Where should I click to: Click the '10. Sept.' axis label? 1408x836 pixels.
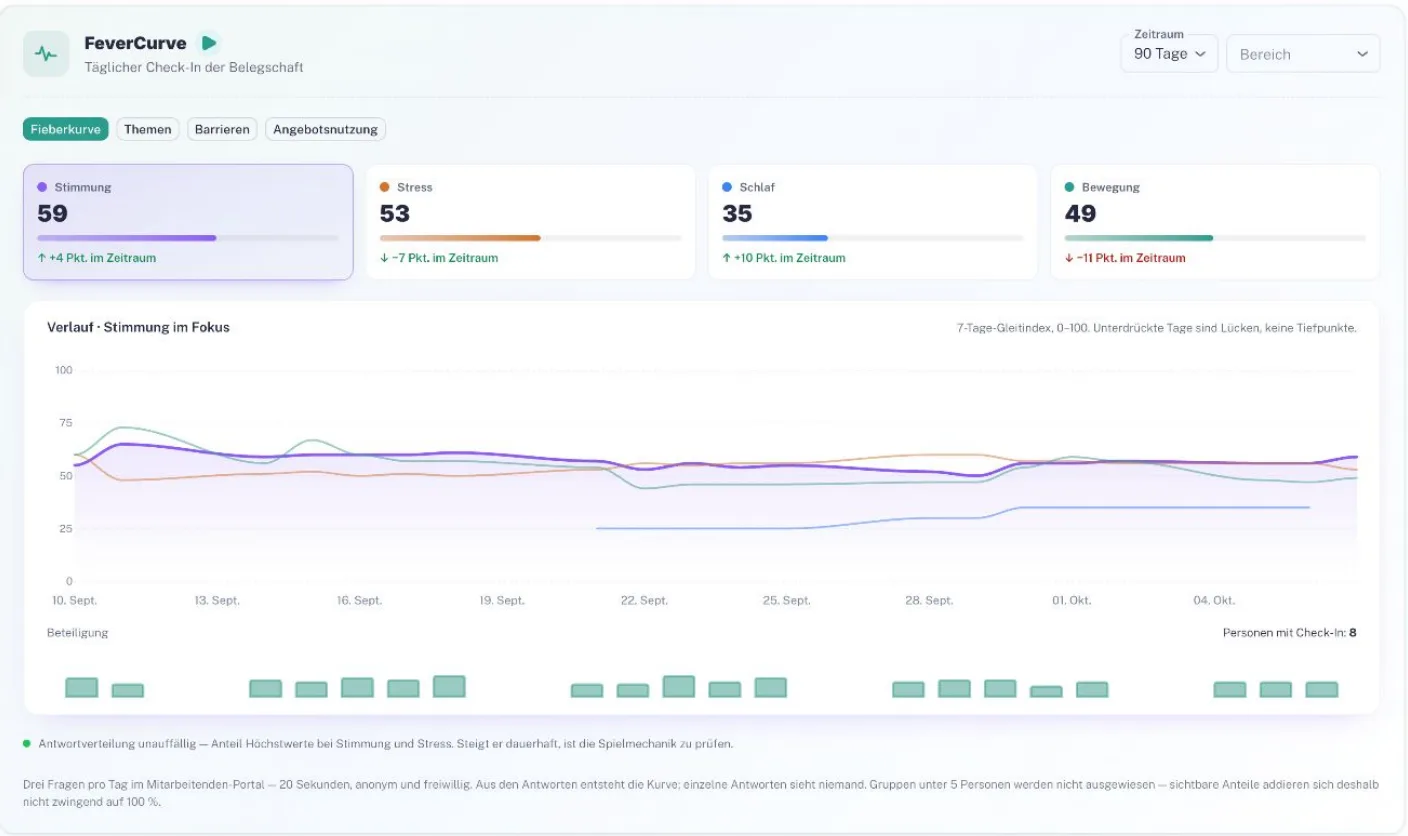(75, 601)
